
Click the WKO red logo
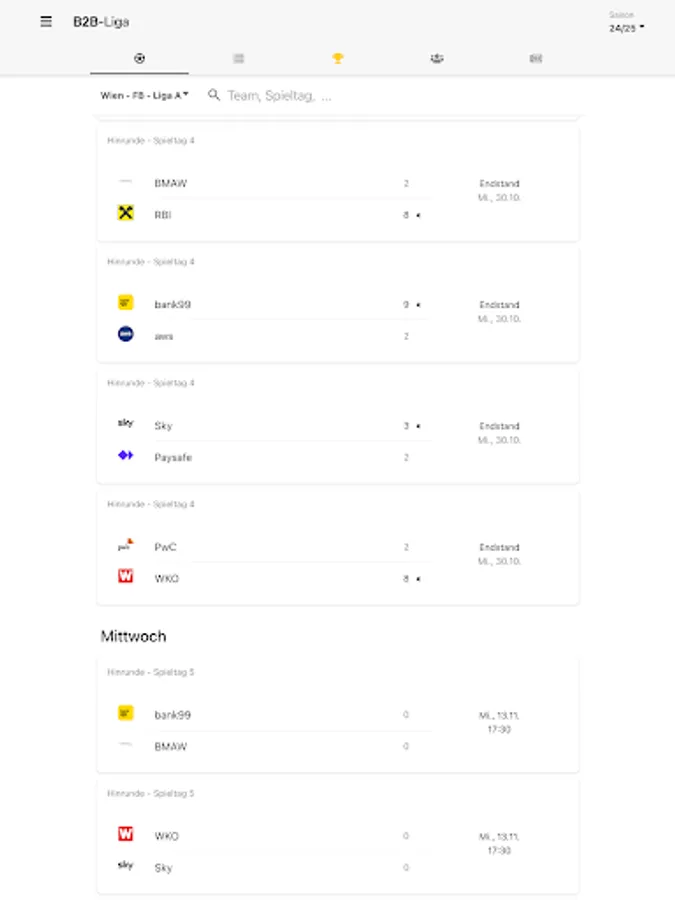pos(124,578)
